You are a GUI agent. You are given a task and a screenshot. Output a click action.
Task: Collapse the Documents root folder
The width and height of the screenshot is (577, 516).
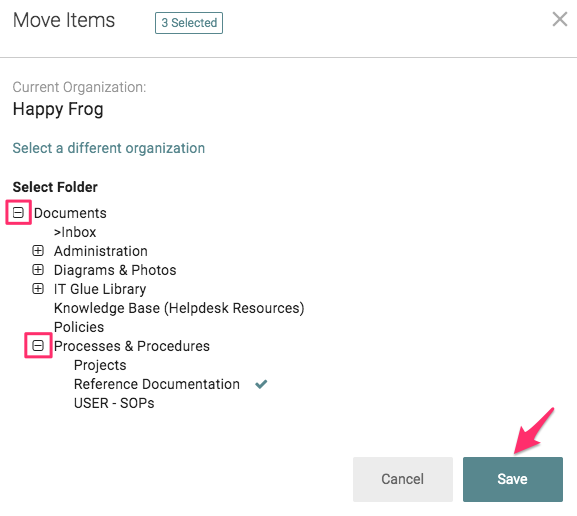[x=18, y=212]
